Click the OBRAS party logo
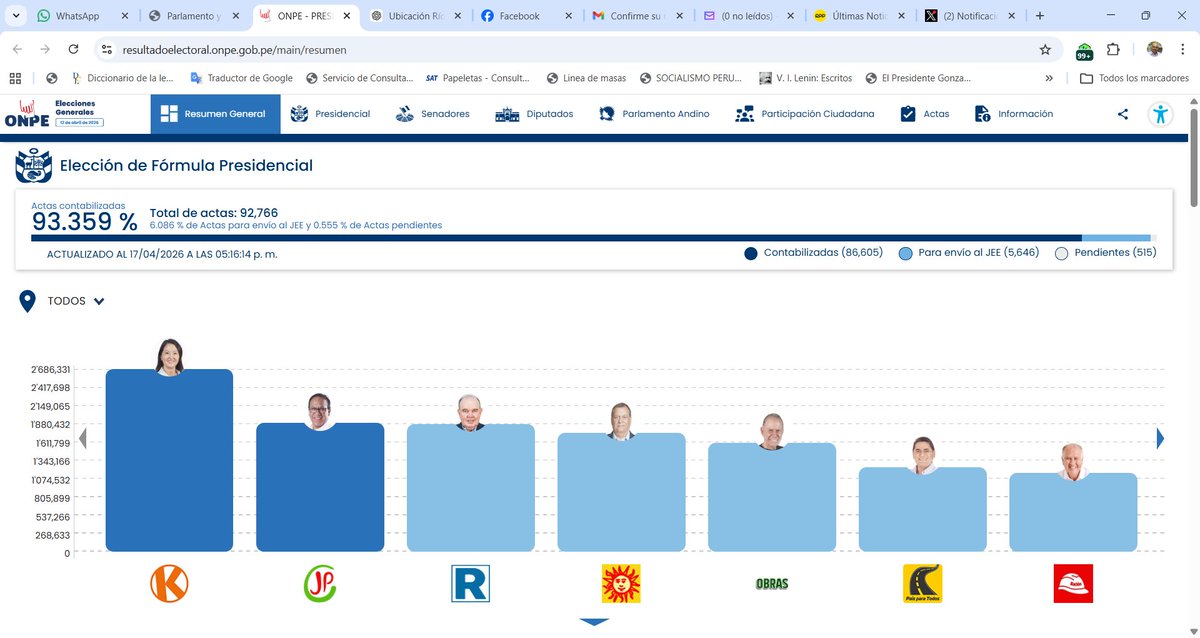This screenshot has width=1200, height=638. 771,583
